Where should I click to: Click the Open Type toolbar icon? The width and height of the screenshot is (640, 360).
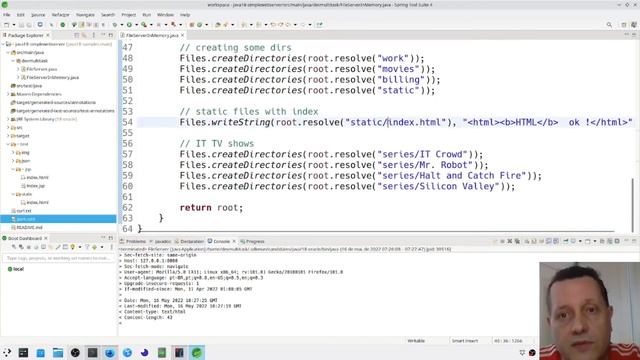click(x=218, y=24)
